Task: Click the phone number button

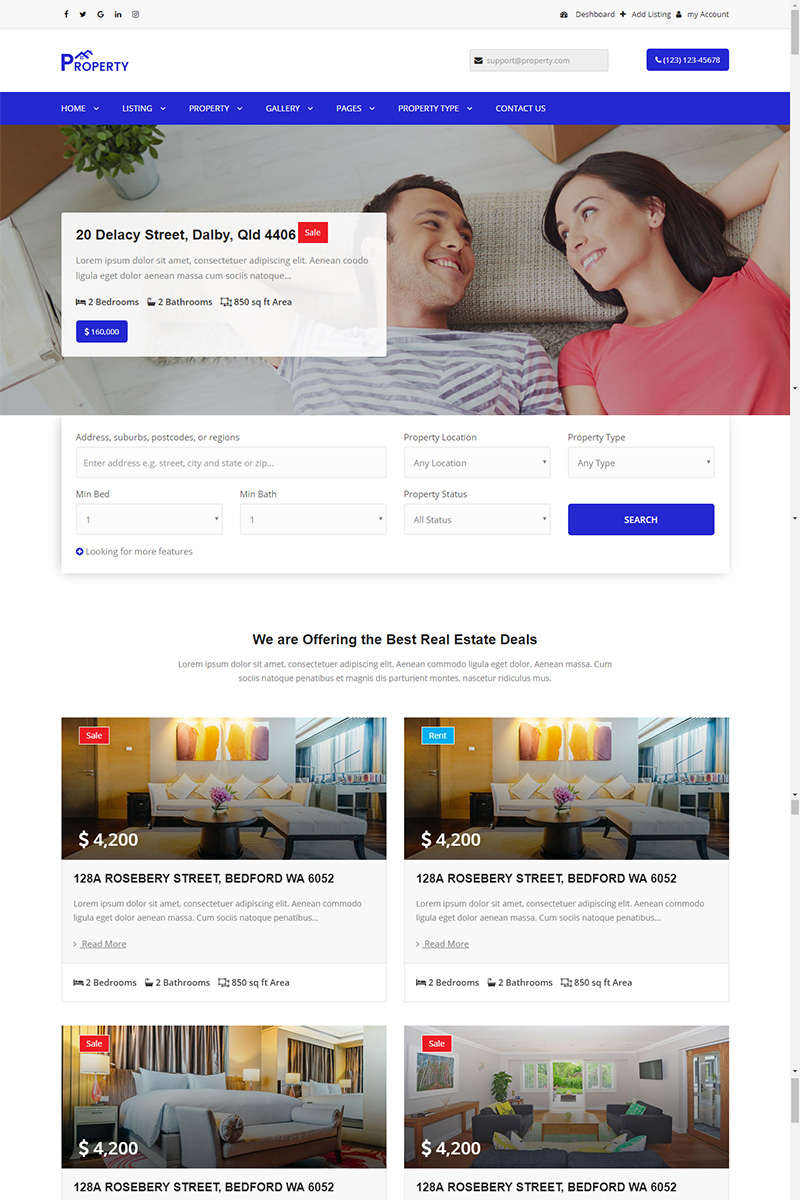Action: click(687, 60)
